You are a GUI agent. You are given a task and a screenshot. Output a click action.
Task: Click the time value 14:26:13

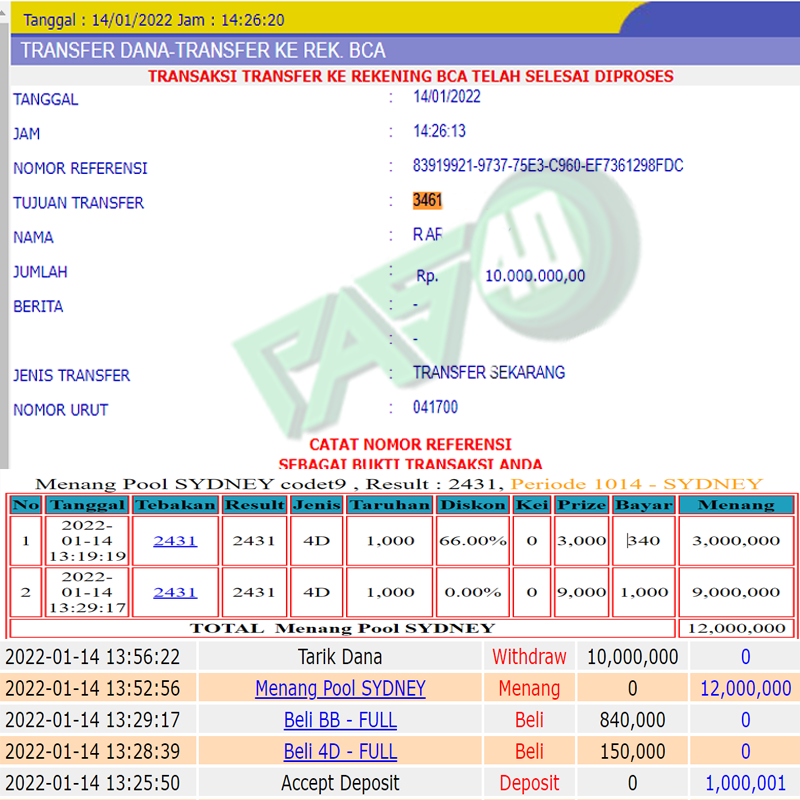pyautogui.click(x=439, y=131)
